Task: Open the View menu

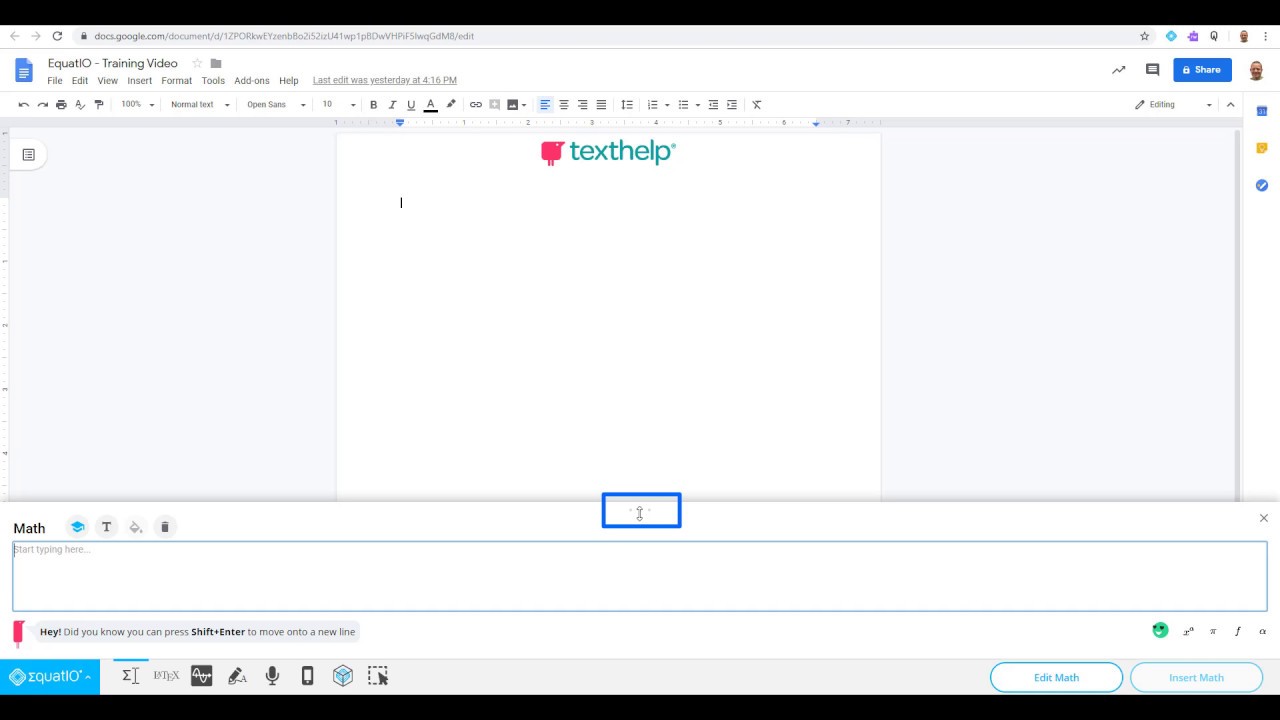Action: (x=107, y=81)
